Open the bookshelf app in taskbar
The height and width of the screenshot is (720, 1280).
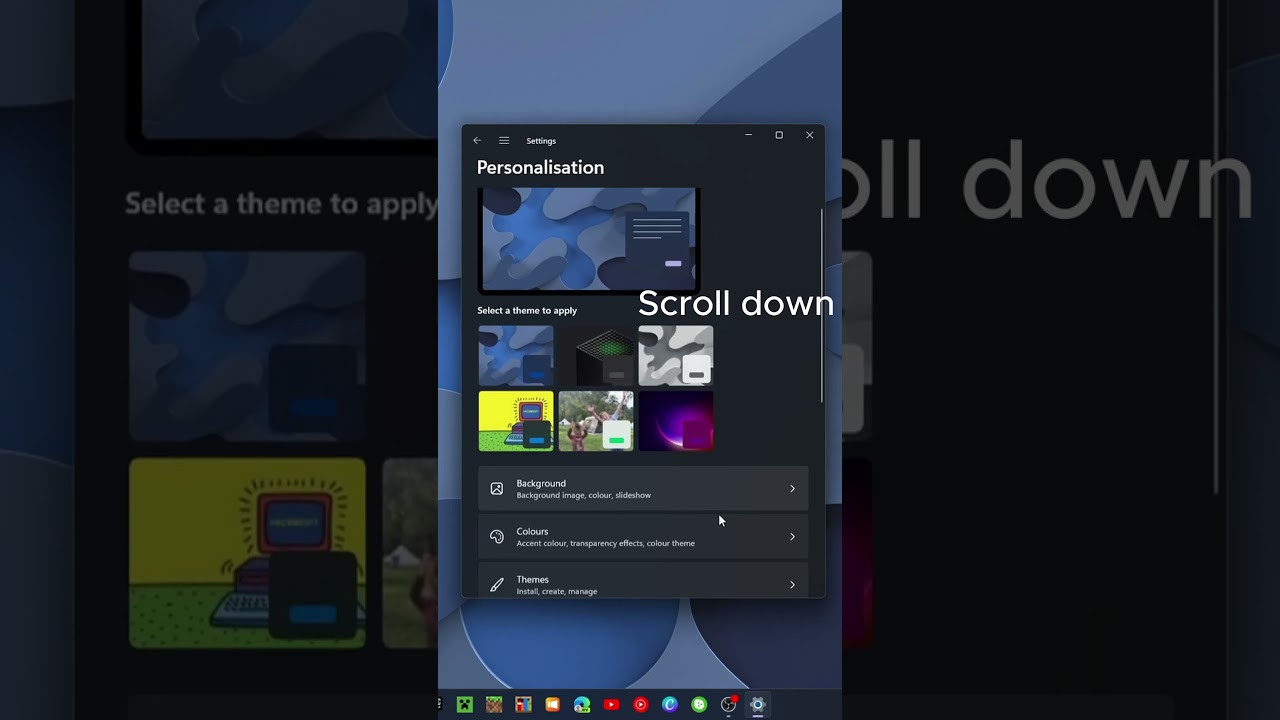[523, 705]
